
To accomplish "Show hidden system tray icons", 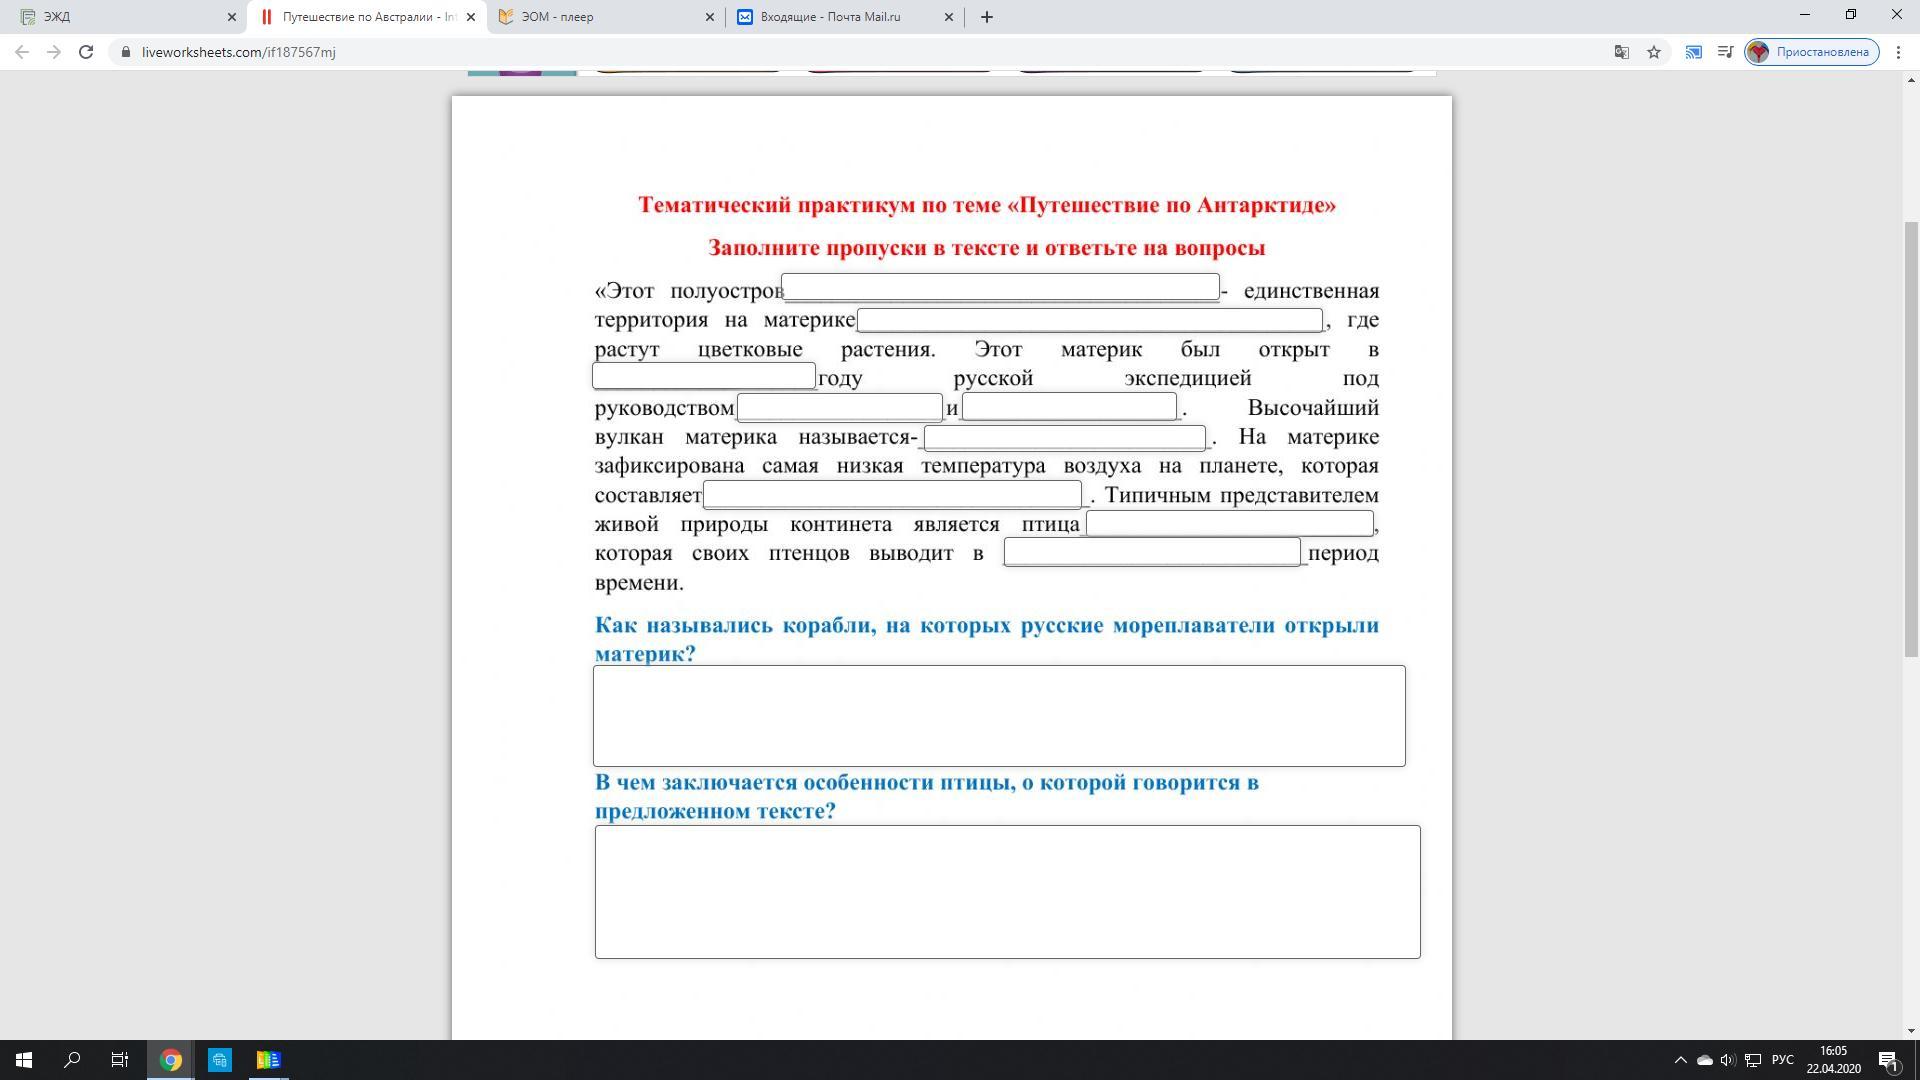I will (x=1680, y=1060).
